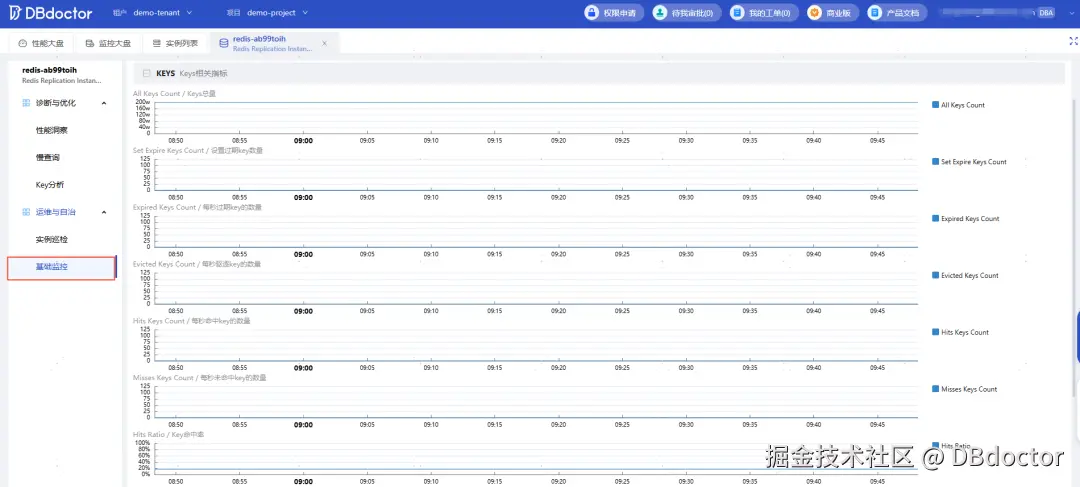Toggle the Evicted Keys Count legend
This screenshot has height=487, width=1080.
[x=965, y=276]
